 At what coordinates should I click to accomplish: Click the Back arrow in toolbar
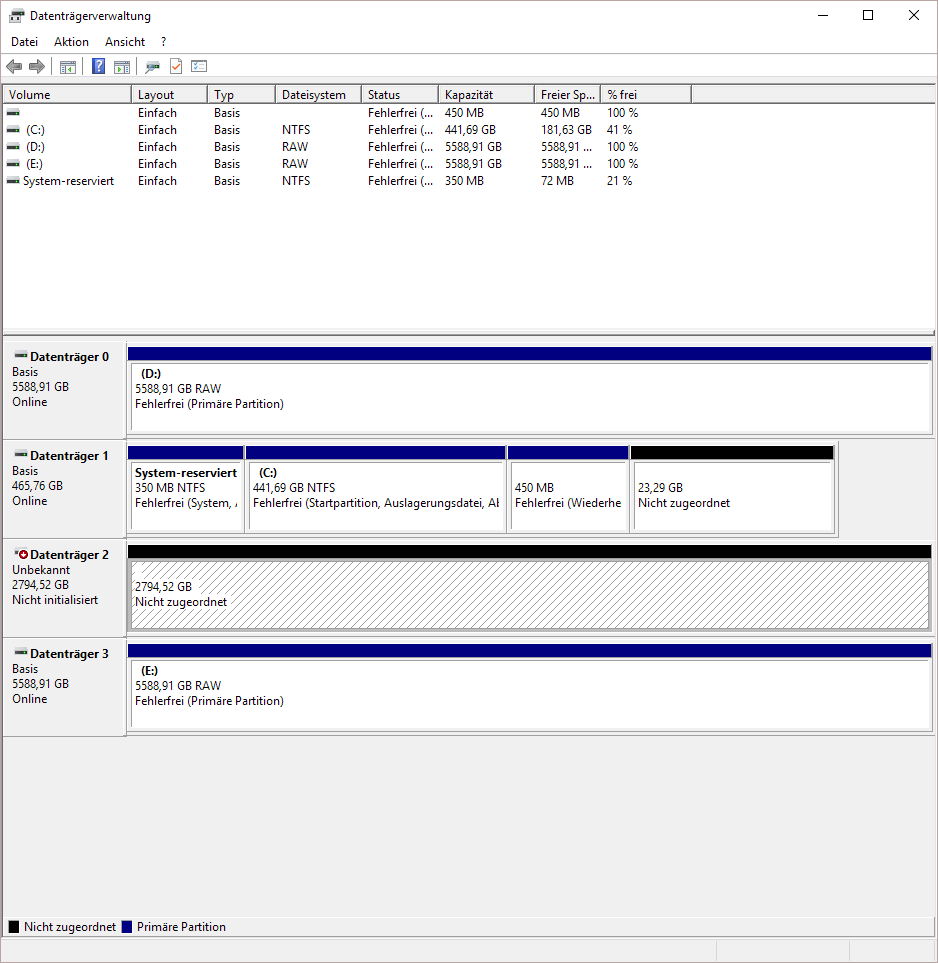coord(14,66)
